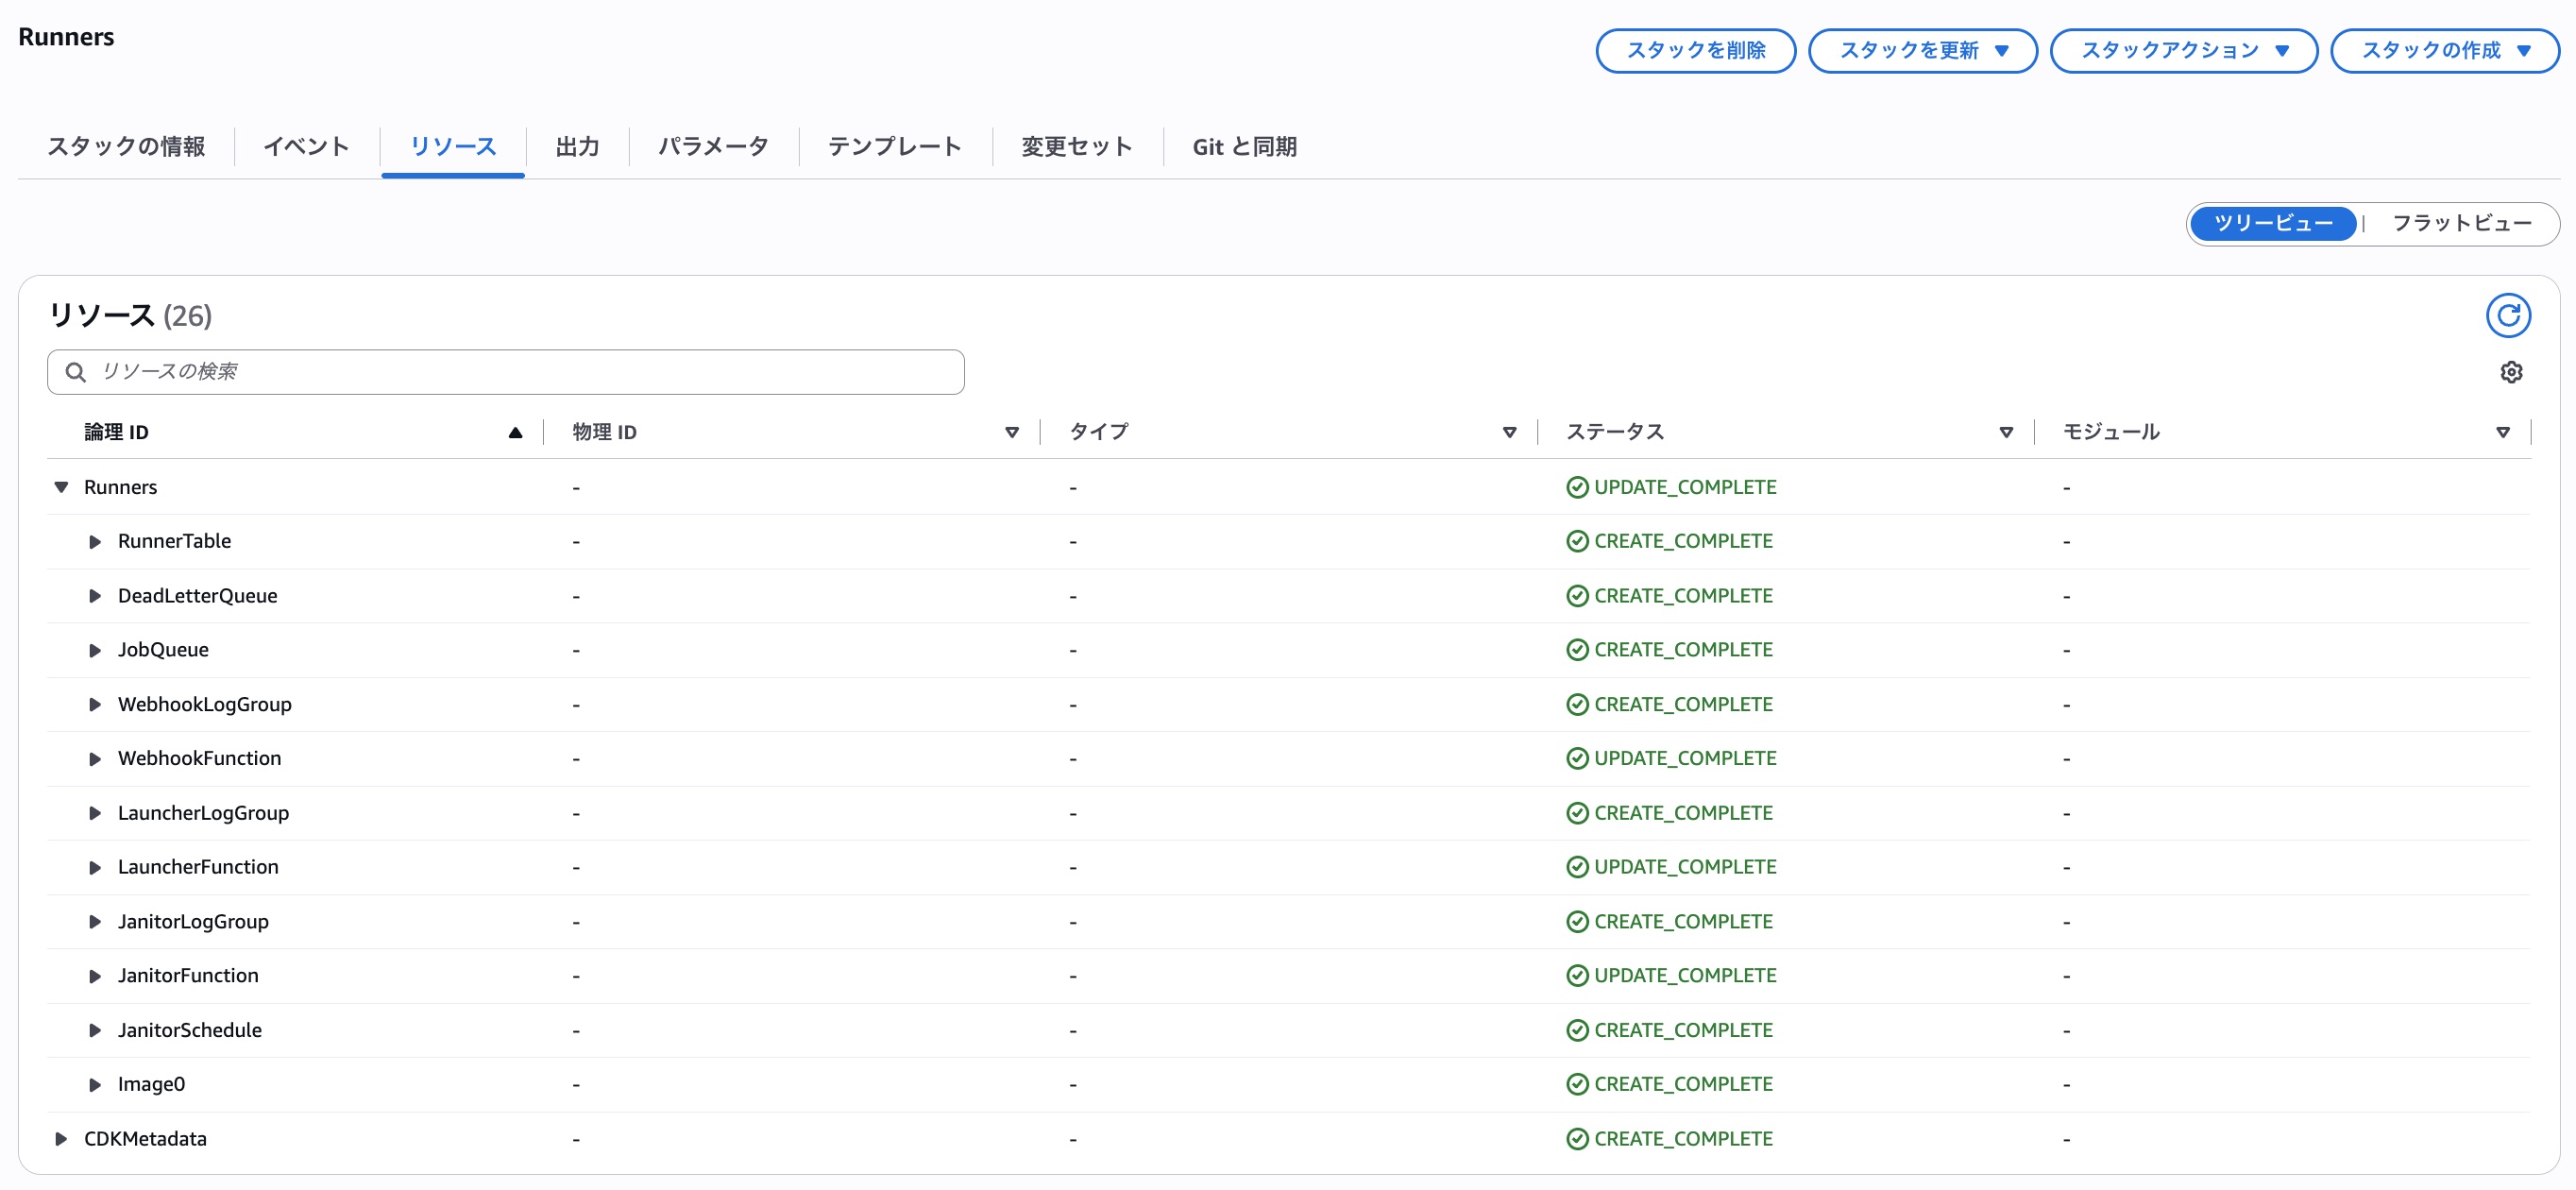Click the 論理 ID column header
Image resolution: width=2576 pixels, height=1190 pixels.
116,432
